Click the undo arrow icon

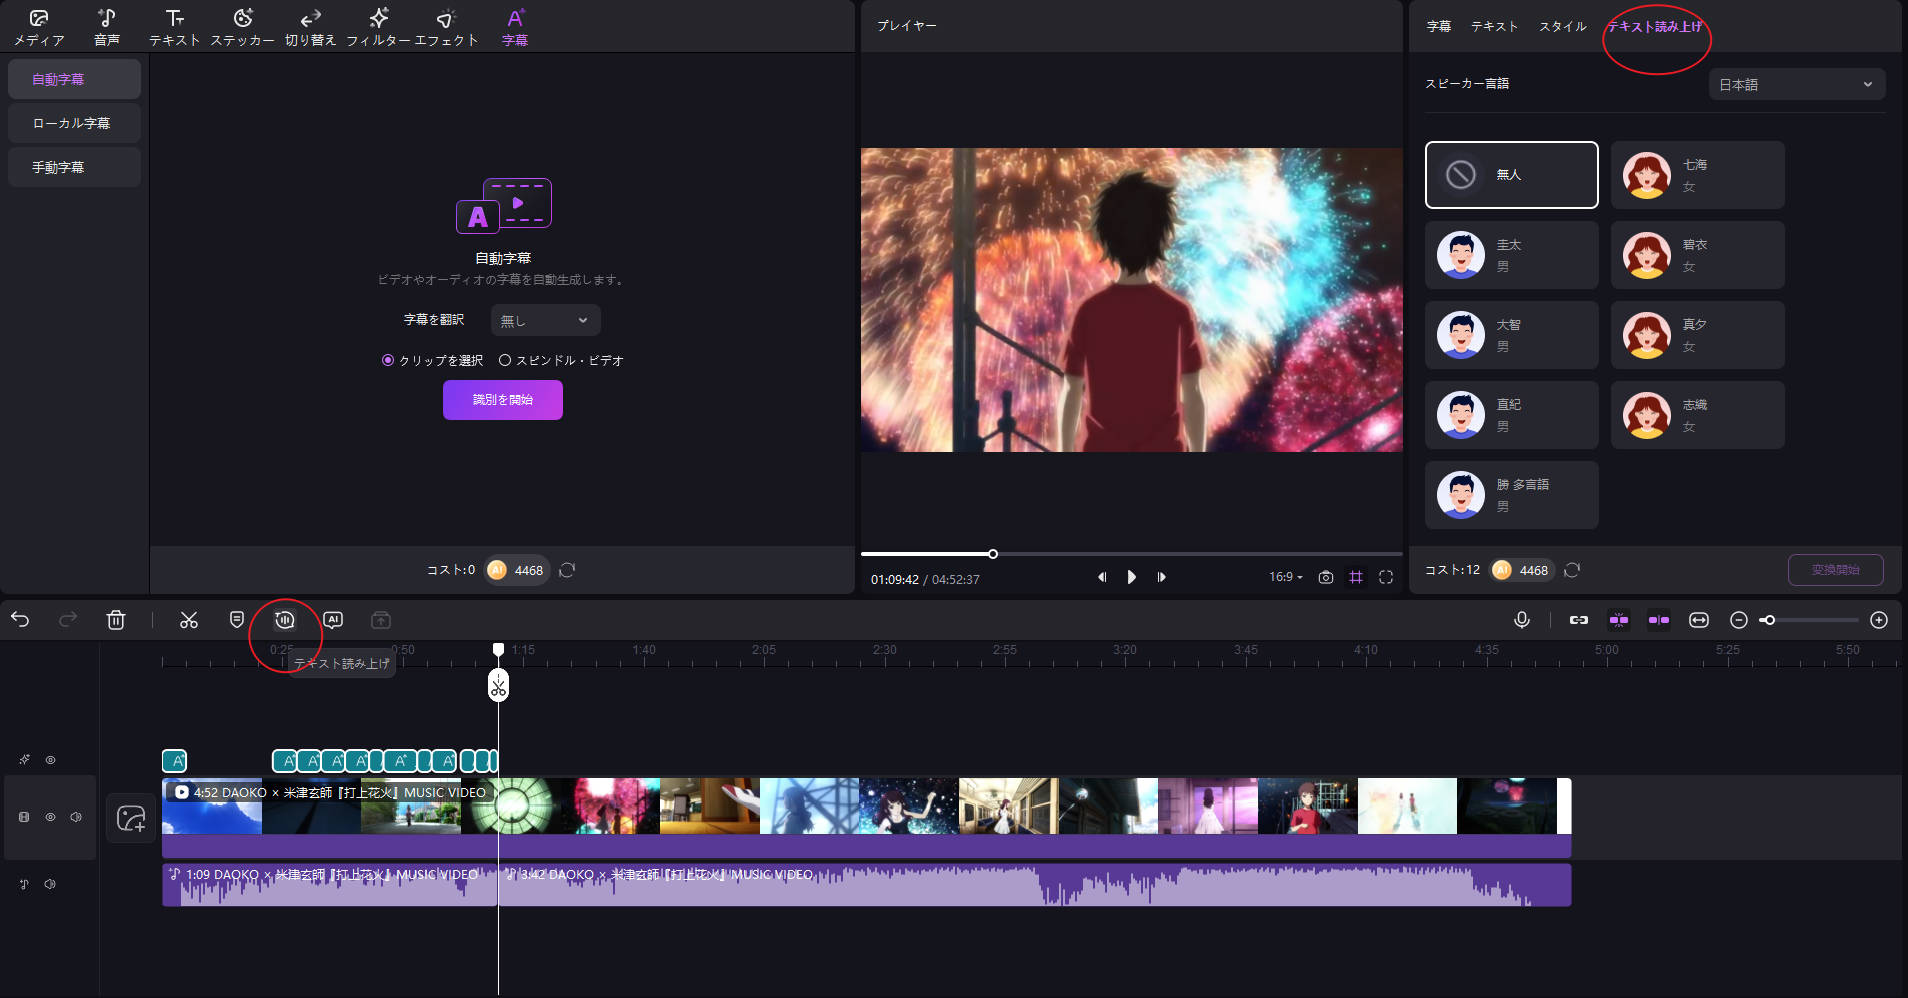20,620
